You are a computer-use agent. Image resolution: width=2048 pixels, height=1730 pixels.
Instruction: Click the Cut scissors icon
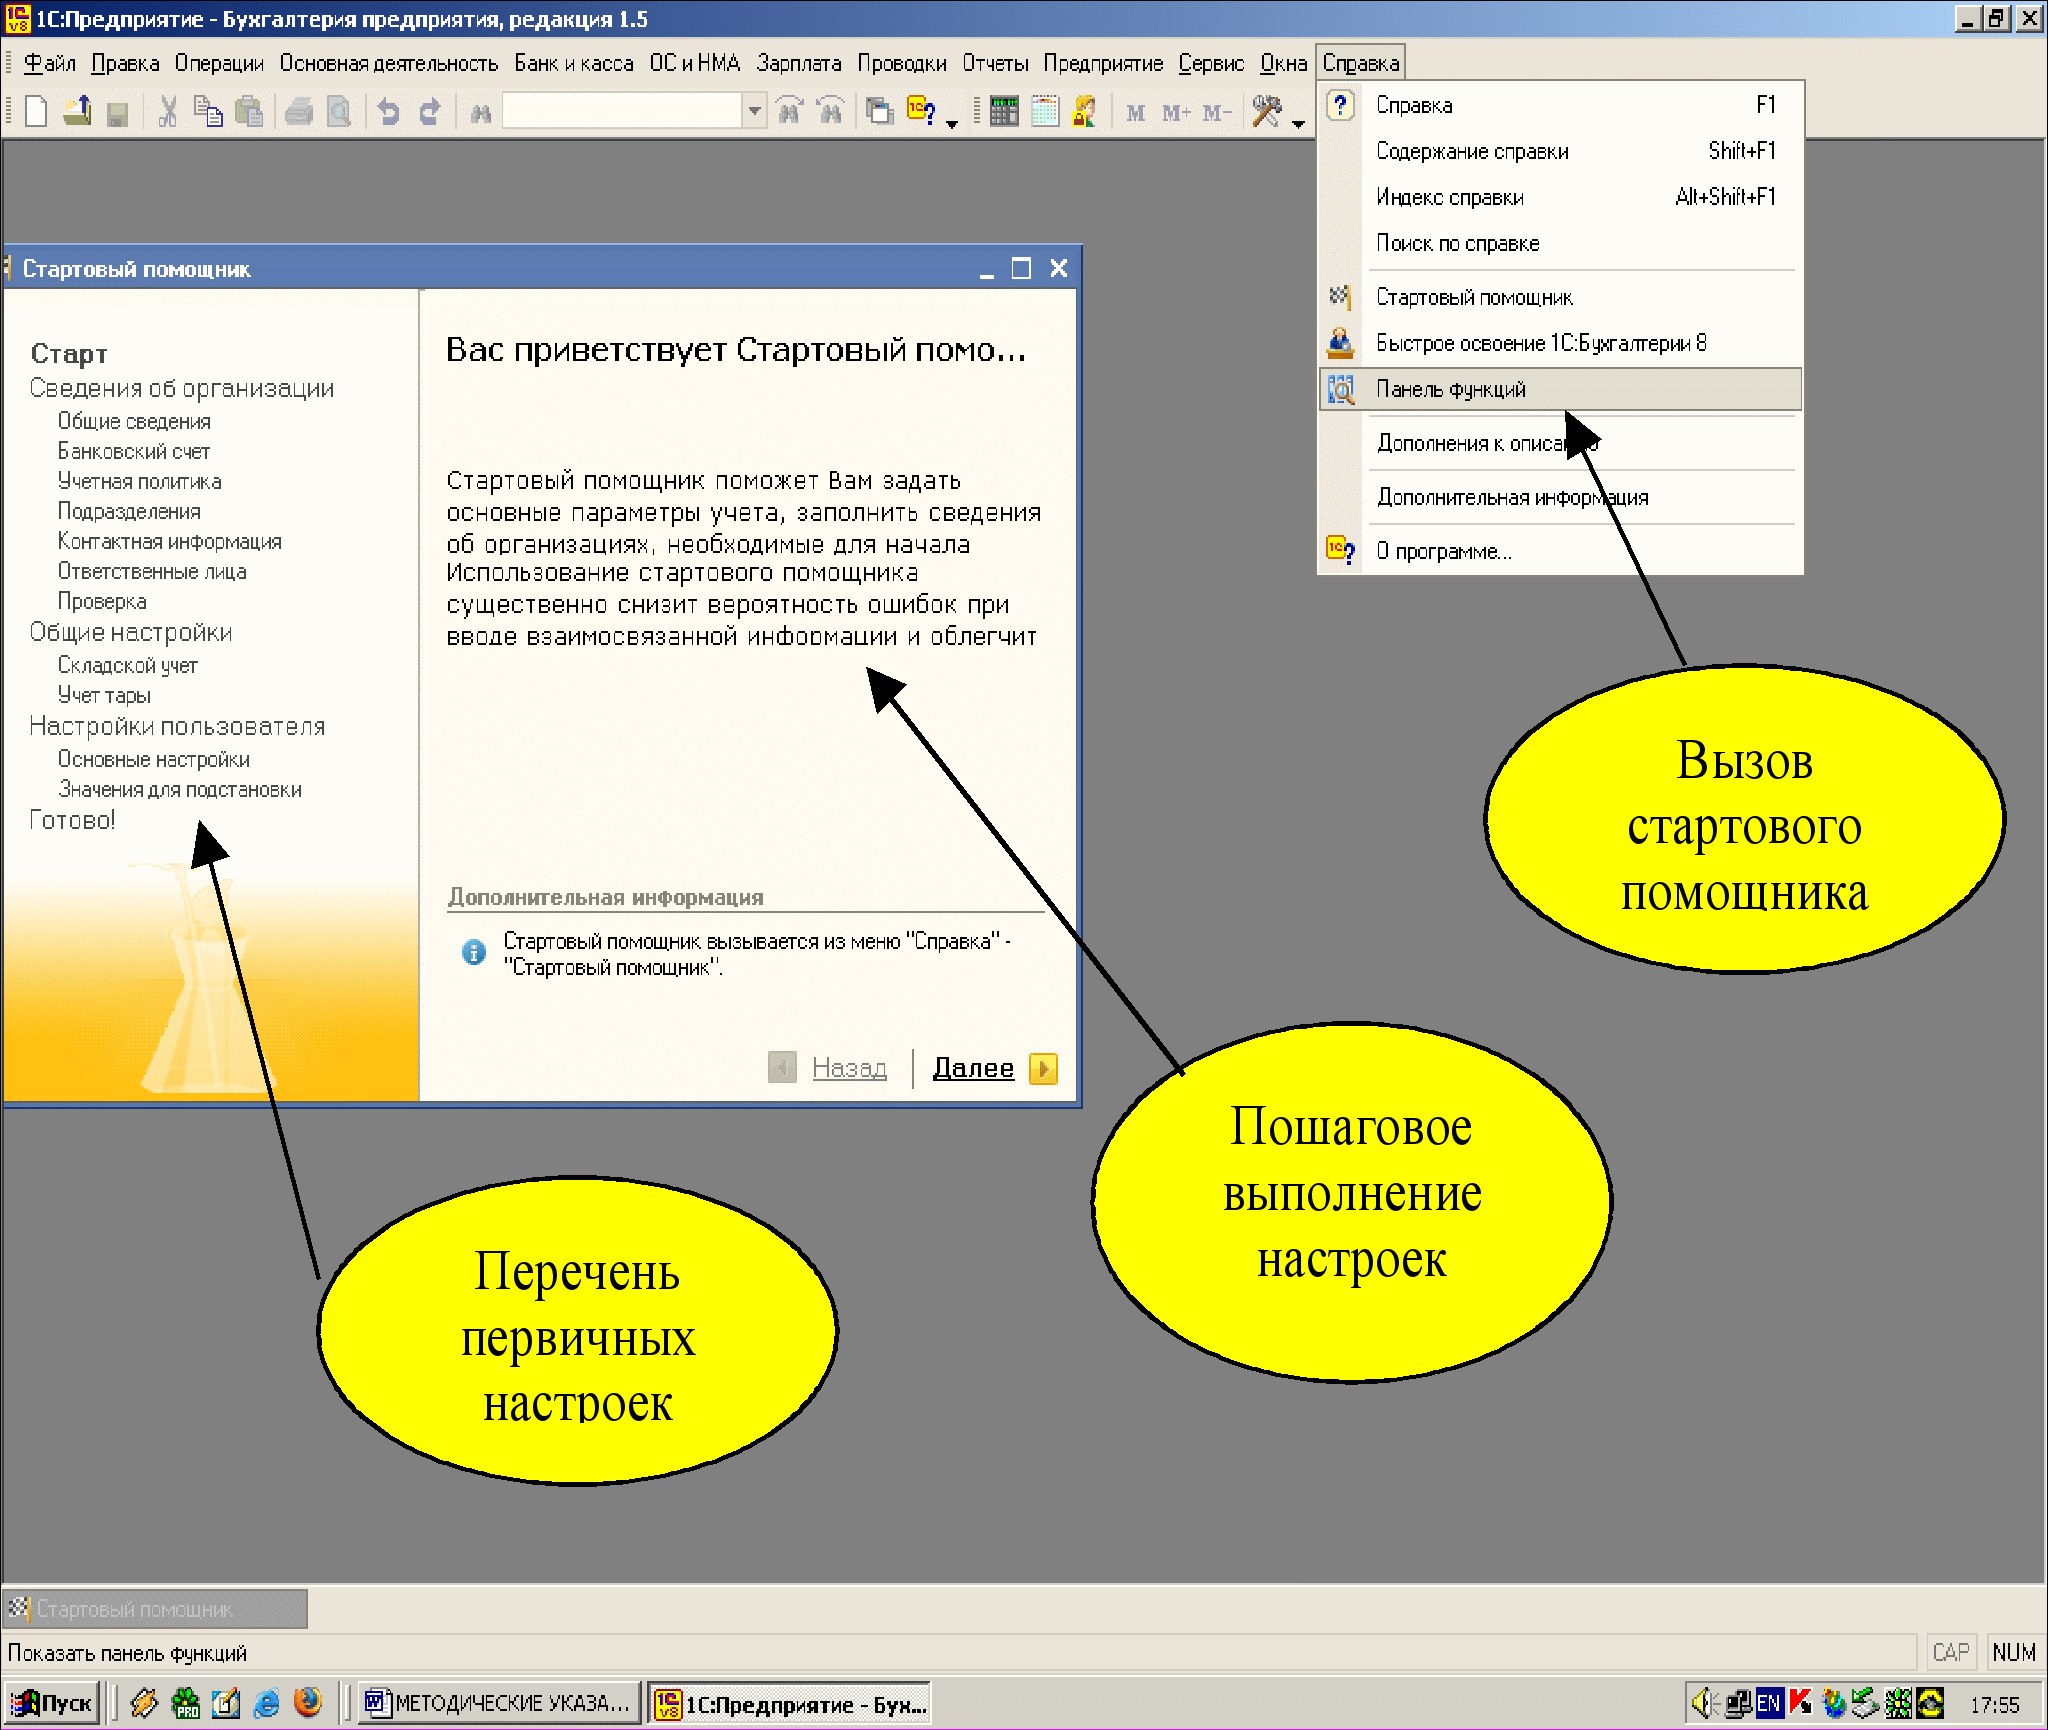[x=167, y=111]
